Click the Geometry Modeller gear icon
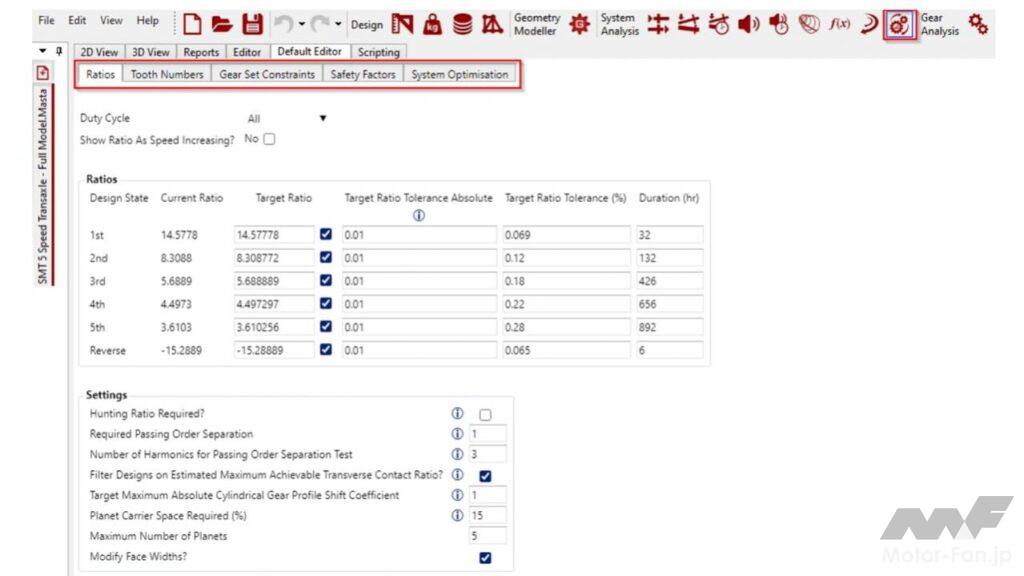Viewport: 1024px width, 576px height. point(579,24)
